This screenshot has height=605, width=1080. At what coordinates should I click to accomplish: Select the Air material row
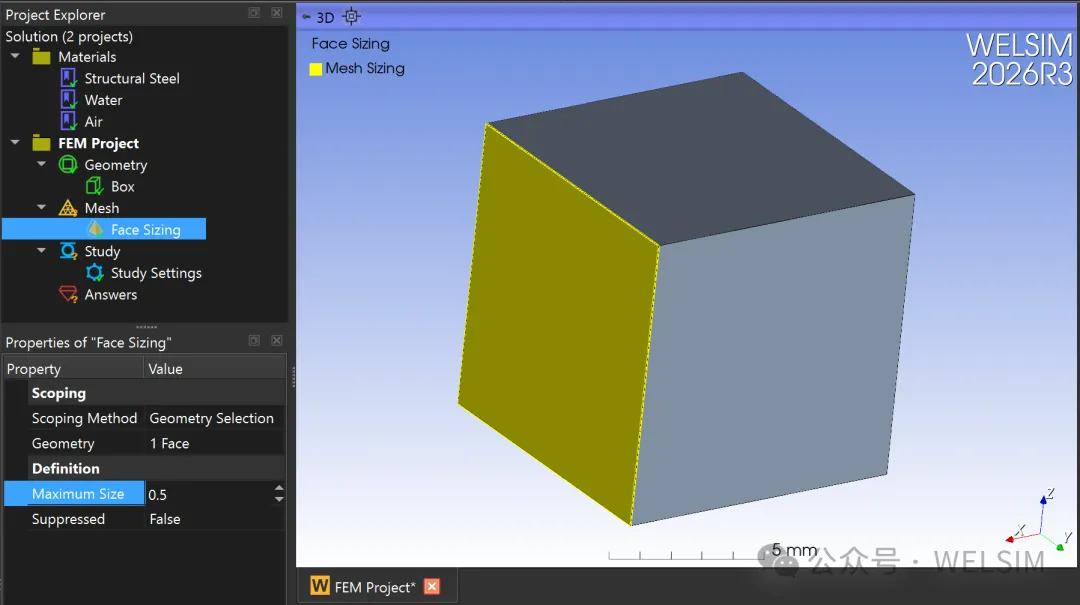[94, 121]
